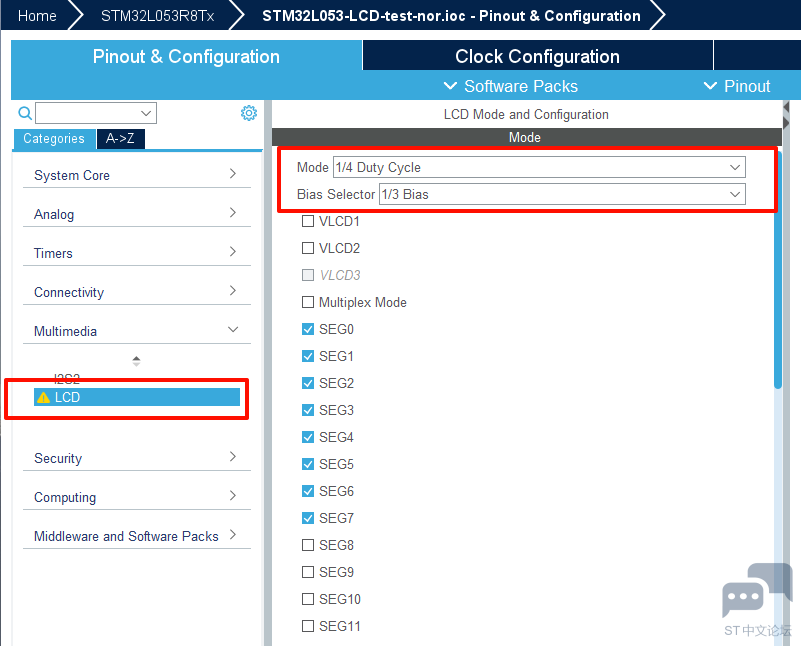Open the Software Packs menu

511,86
